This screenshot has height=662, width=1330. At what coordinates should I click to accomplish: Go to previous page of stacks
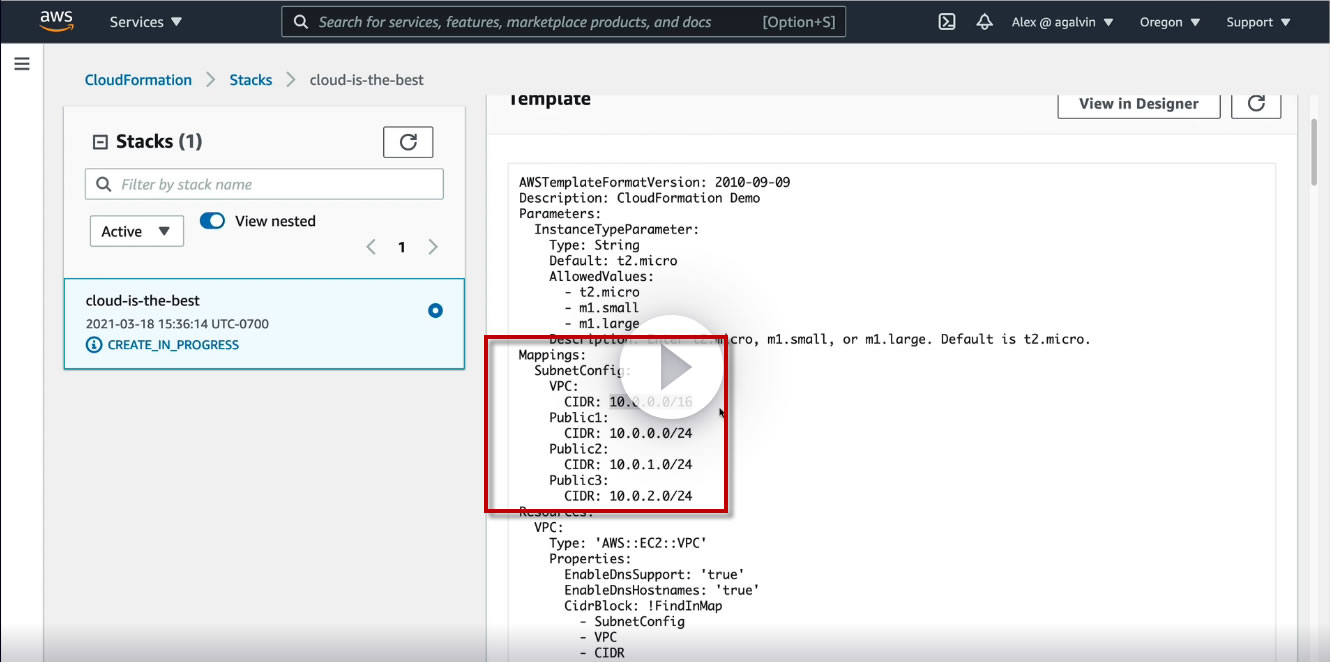[x=371, y=247]
